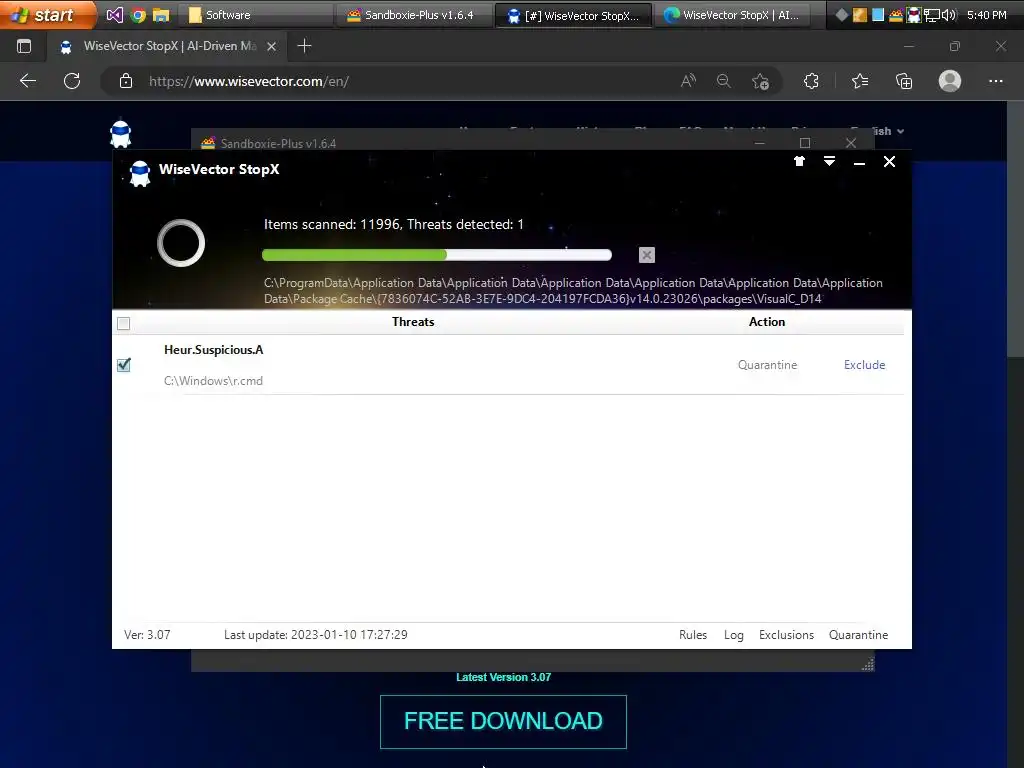Click the WiseVector robot logo on webpage
The width and height of the screenshot is (1024, 768).
tap(120, 135)
